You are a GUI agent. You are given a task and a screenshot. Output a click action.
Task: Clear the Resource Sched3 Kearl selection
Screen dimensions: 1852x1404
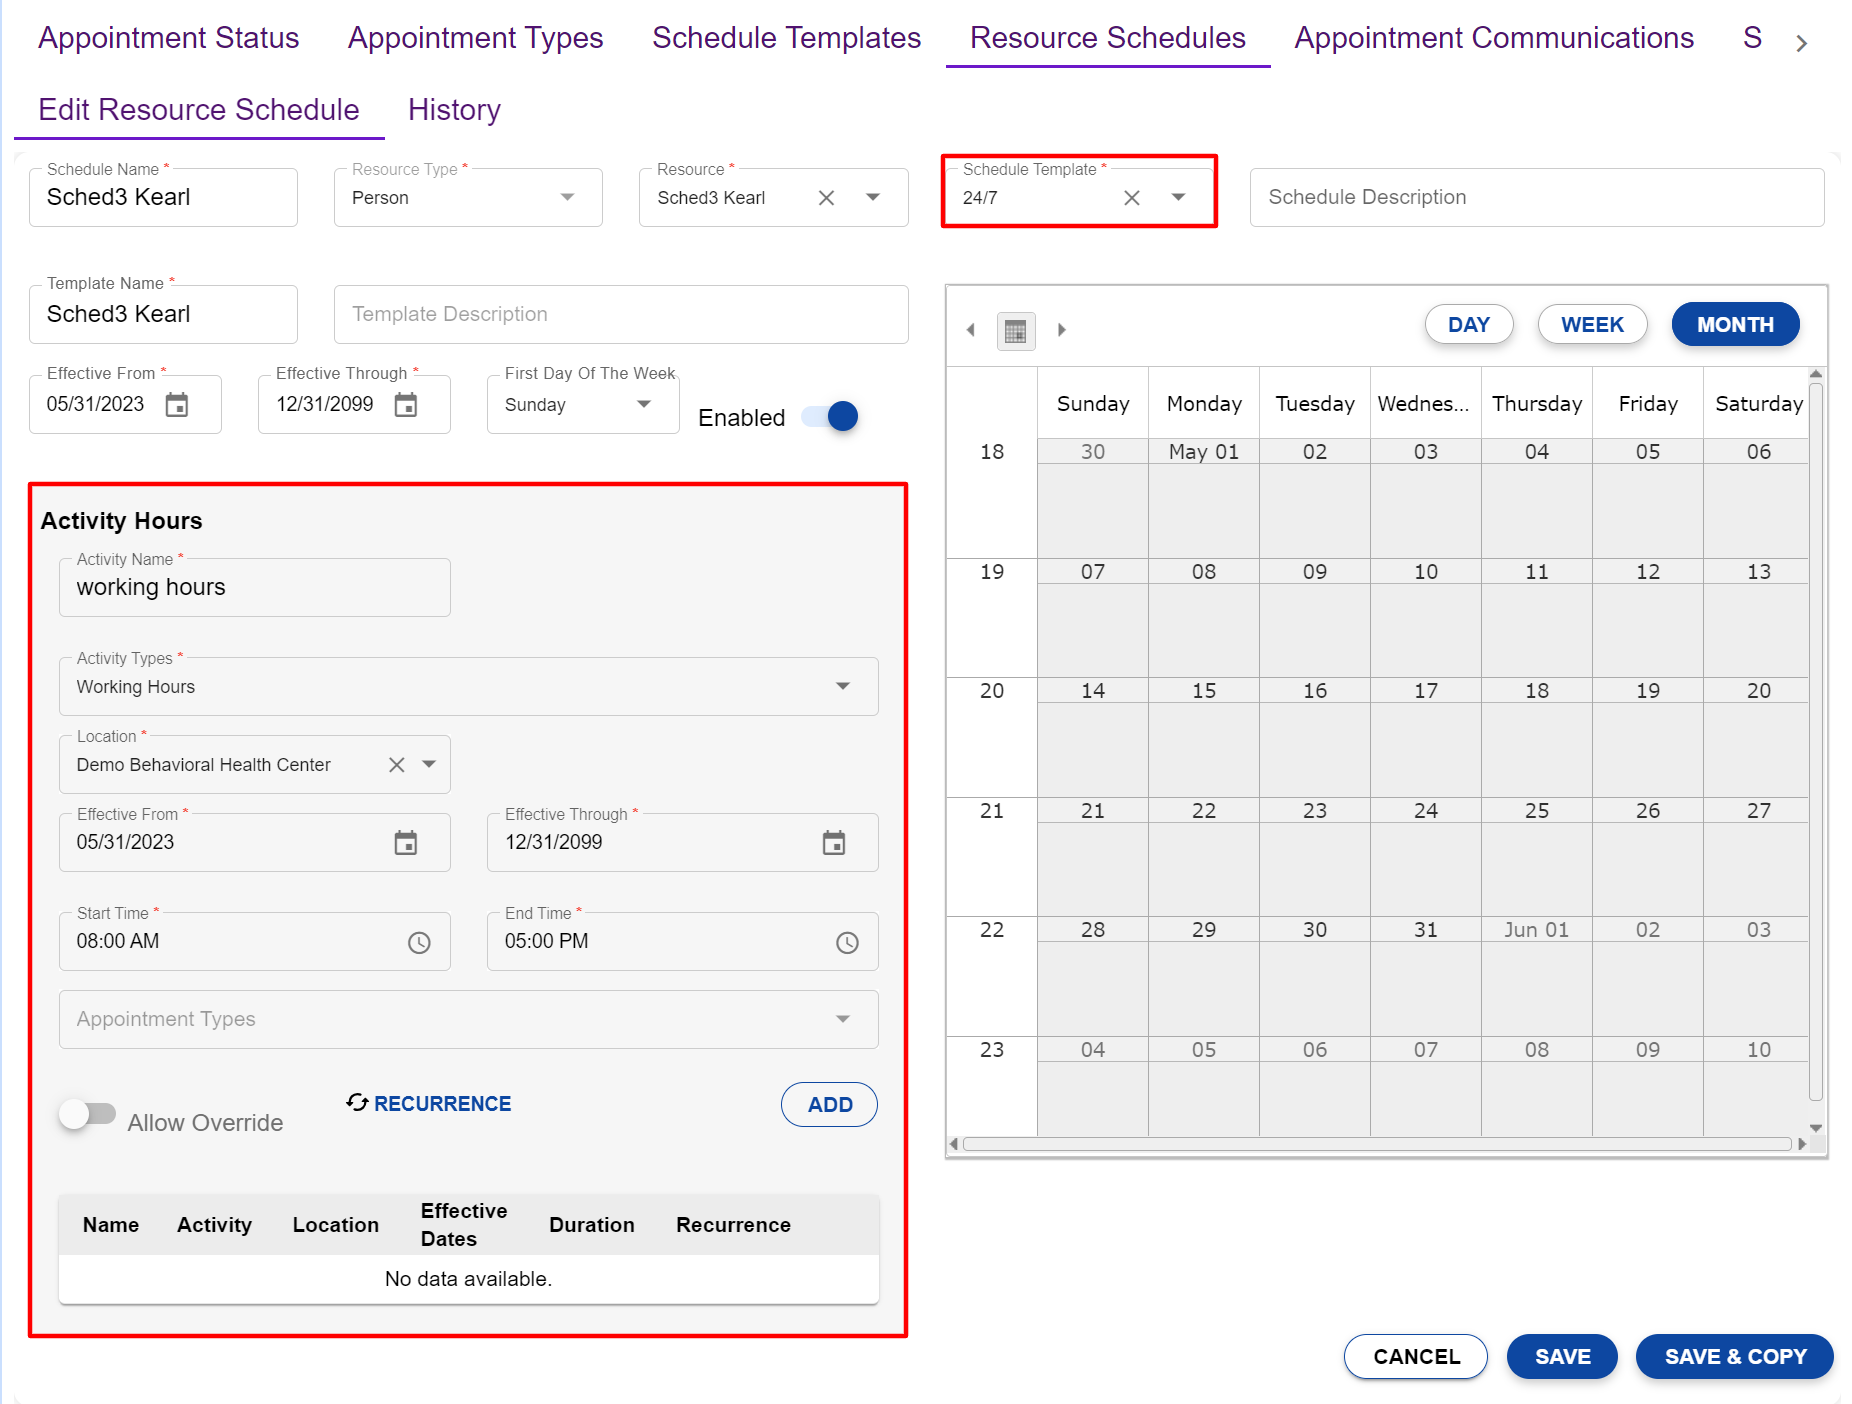tap(826, 198)
